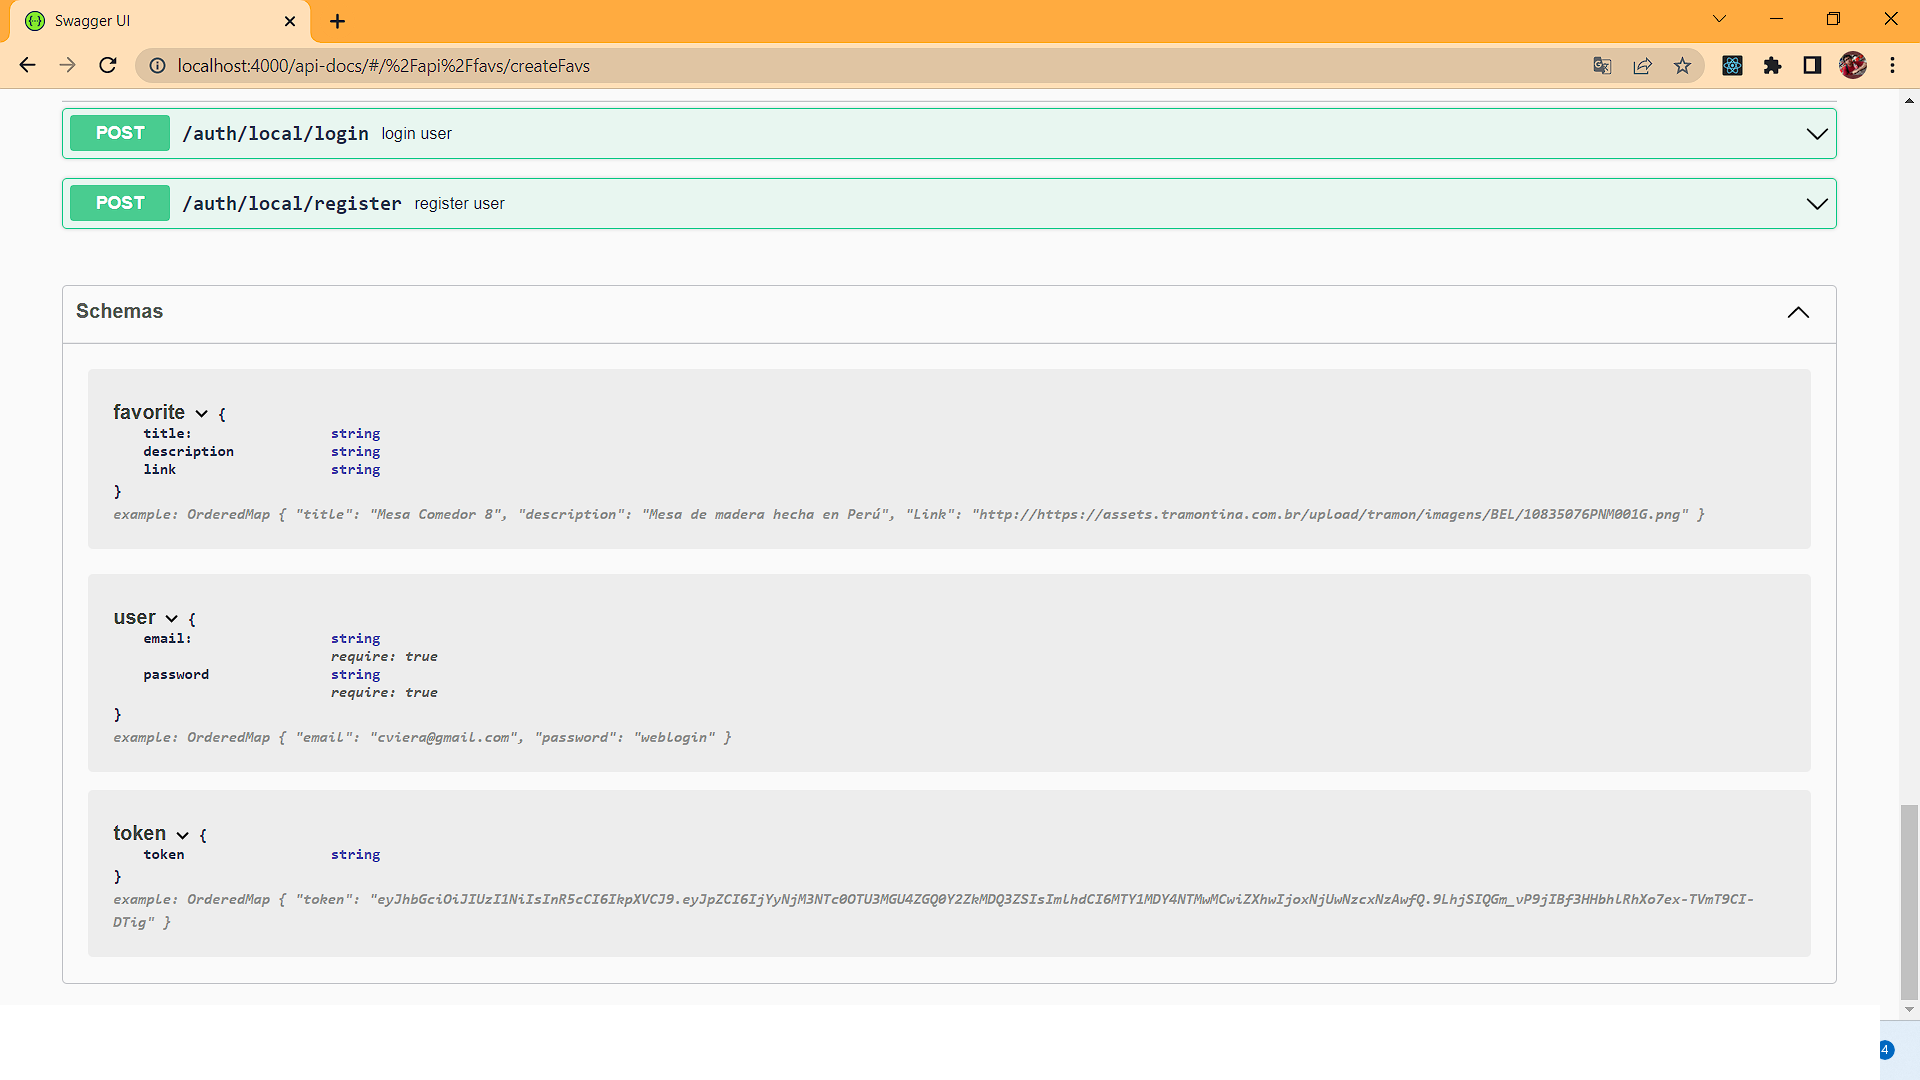
Task: Open the React DevTools extension icon
Action: coord(1732,66)
